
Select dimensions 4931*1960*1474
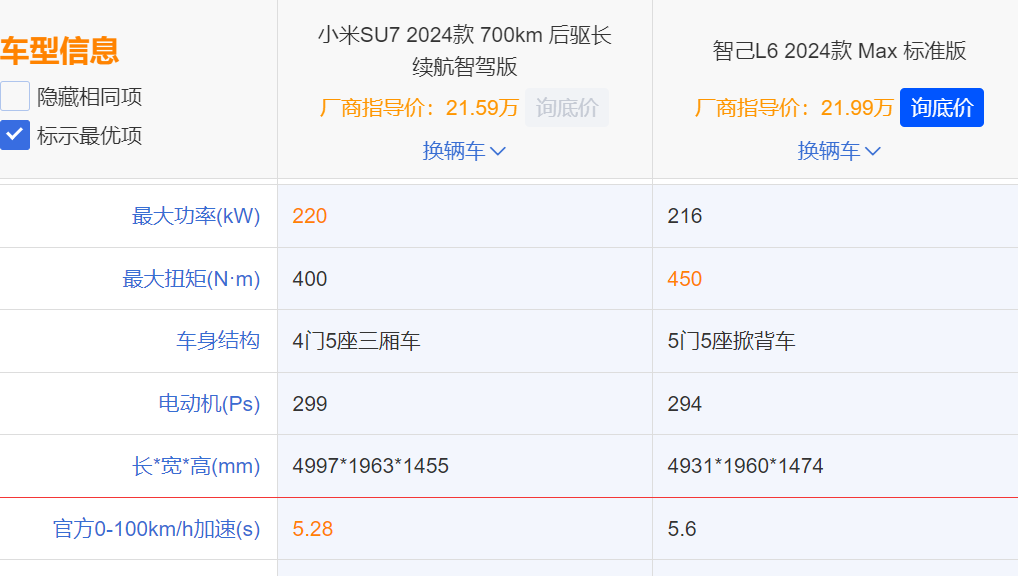pos(745,466)
